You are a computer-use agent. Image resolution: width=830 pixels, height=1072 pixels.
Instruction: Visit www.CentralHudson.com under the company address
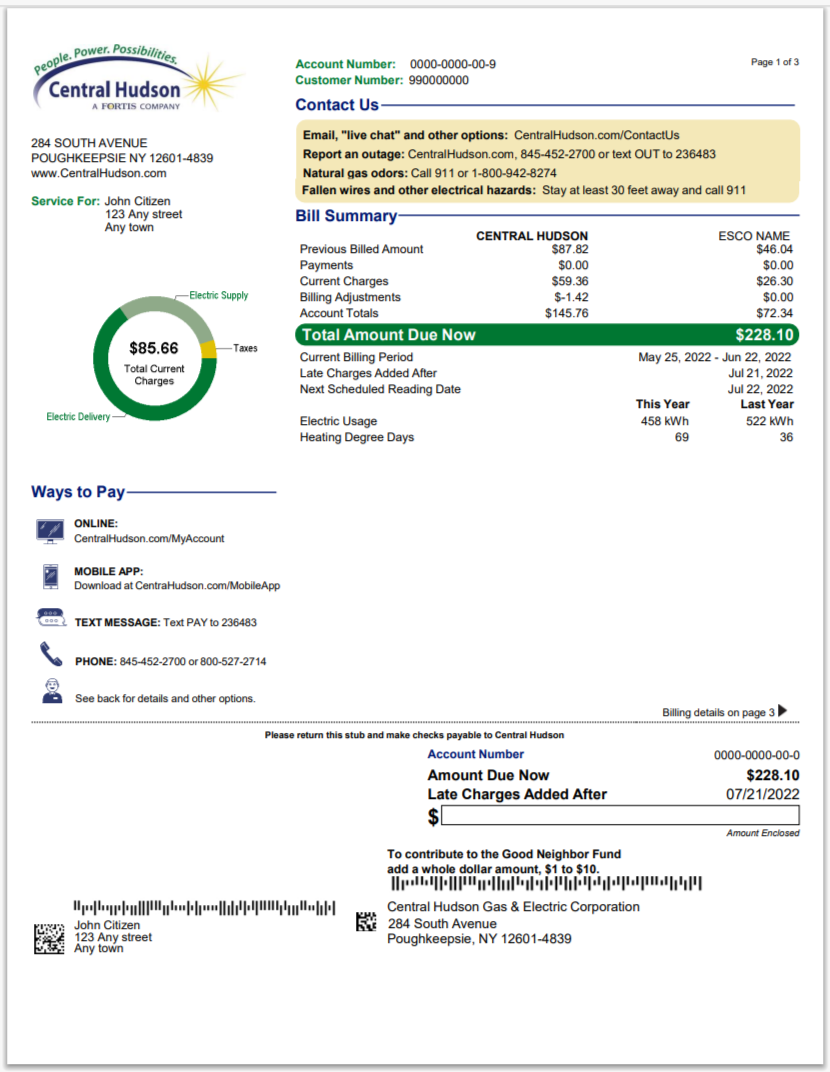pos(99,173)
